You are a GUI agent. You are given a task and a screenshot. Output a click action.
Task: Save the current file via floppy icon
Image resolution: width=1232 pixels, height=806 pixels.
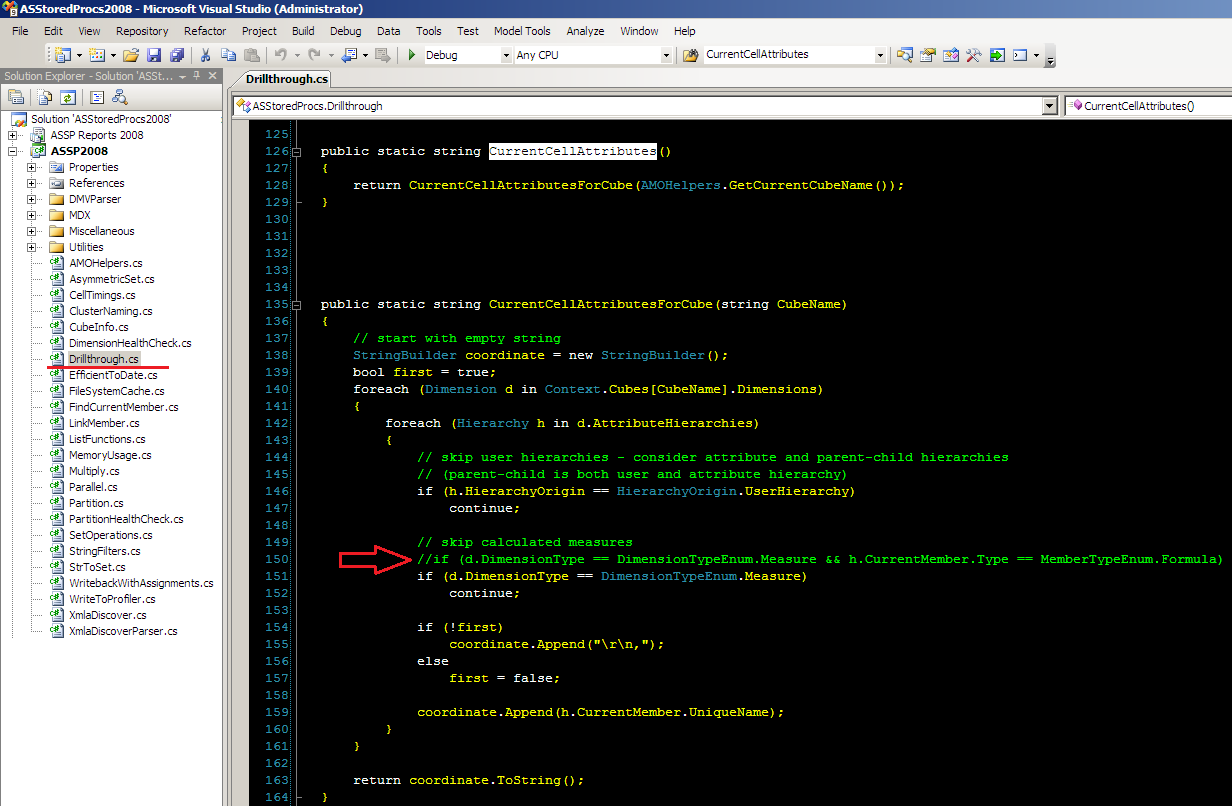[x=153, y=55]
